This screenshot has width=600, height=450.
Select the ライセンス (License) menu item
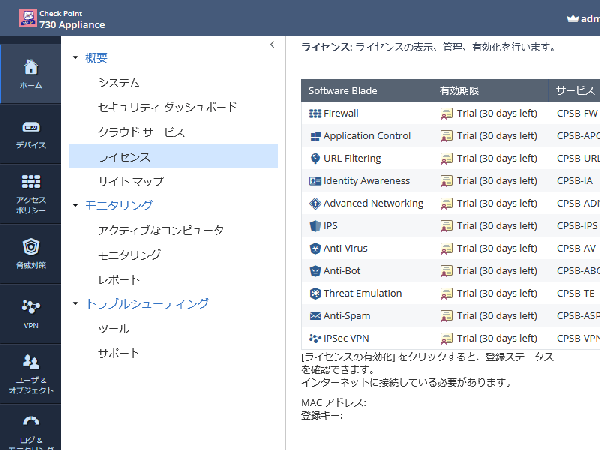click(x=173, y=156)
